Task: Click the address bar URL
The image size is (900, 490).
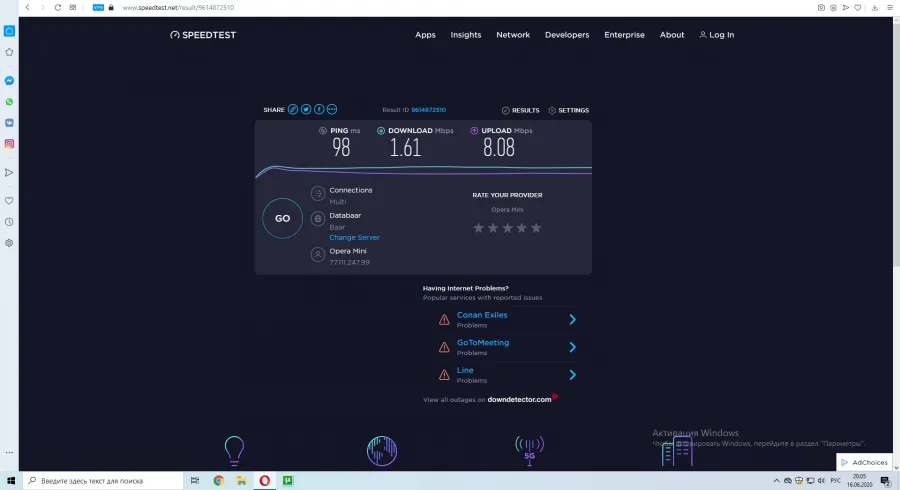Action: [x=178, y=7]
